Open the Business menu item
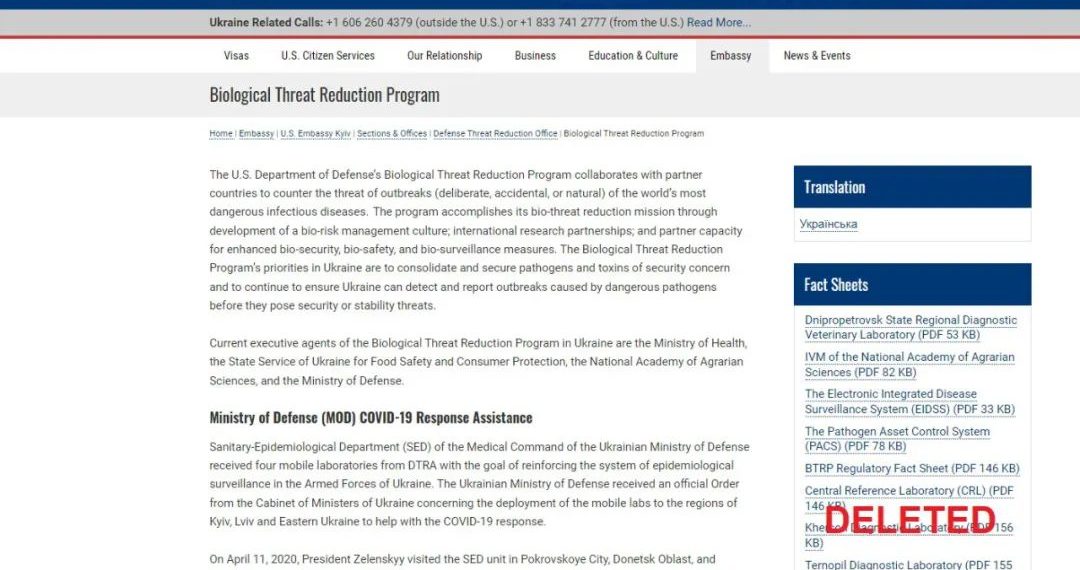1080x570 pixels. [x=535, y=56]
